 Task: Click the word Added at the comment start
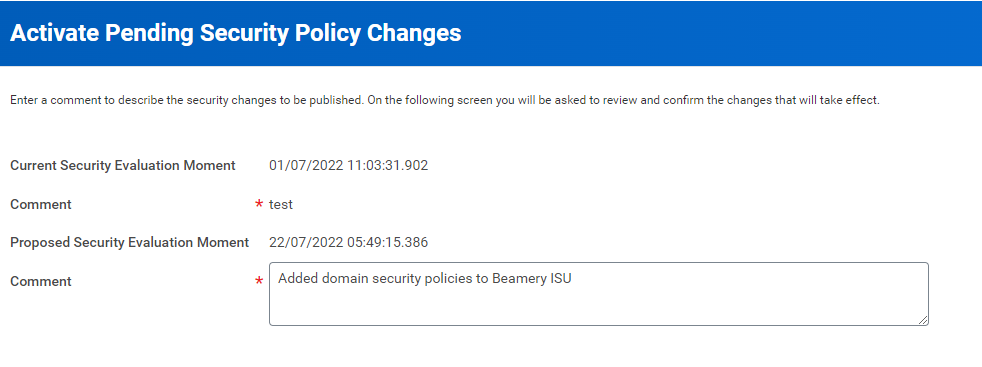pyautogui.click(x=298, y=279)
